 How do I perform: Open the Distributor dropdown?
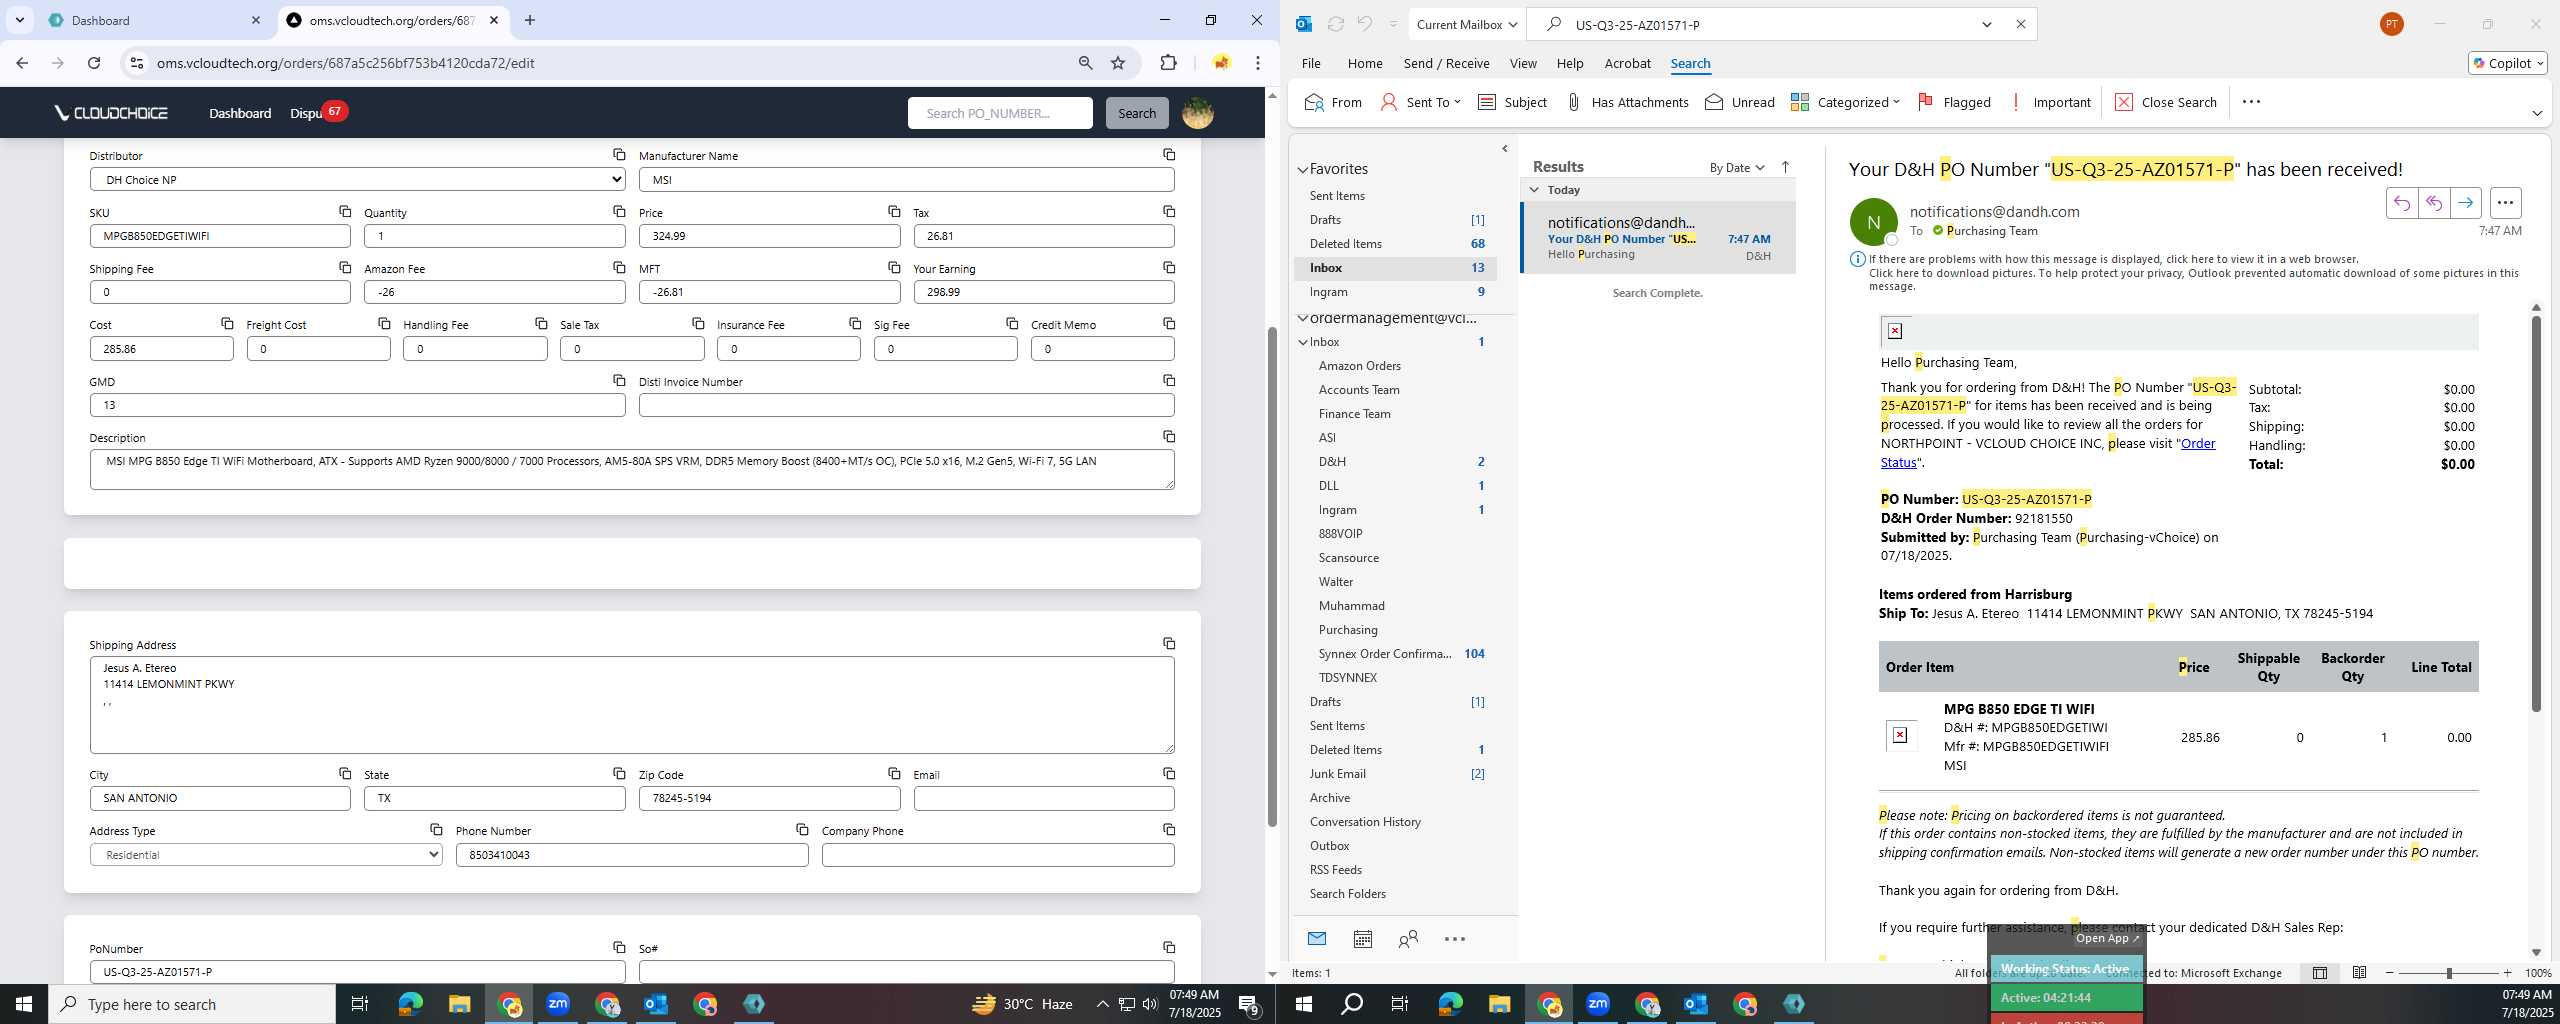(x=357, y=180)
